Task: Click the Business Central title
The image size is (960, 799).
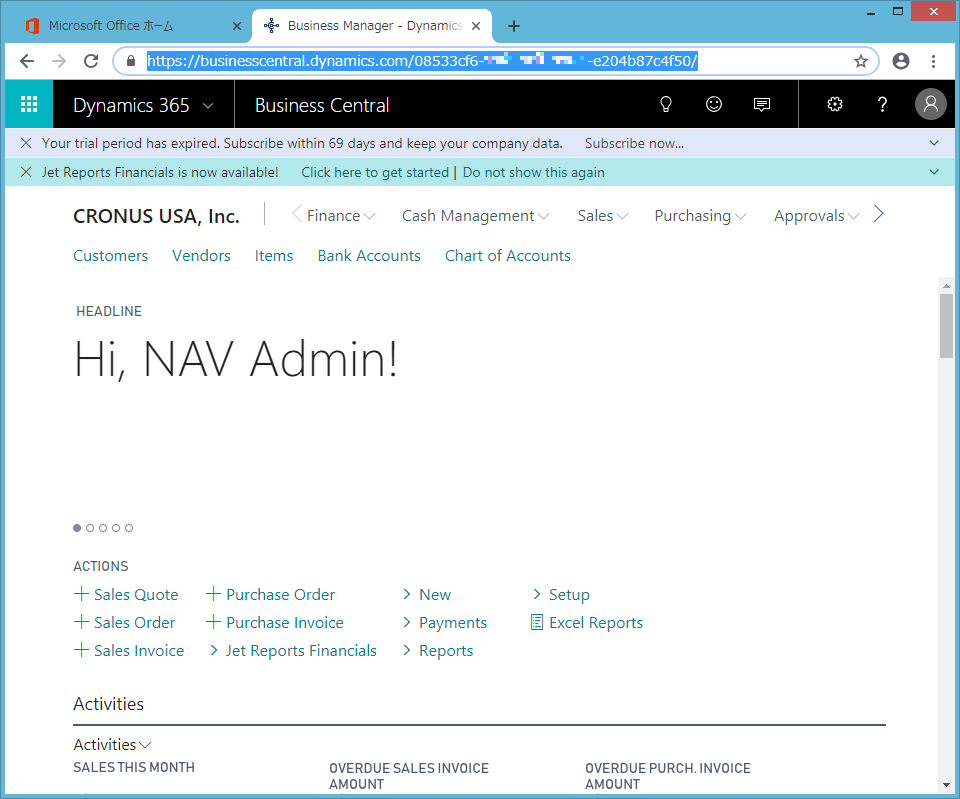Action: [322, 105]
